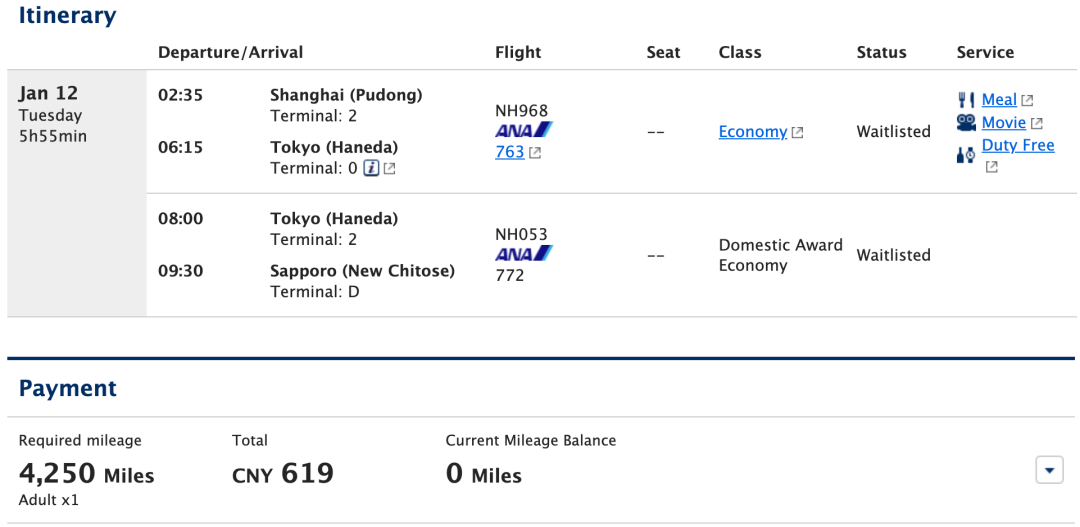Click external link icon beside terminal info

click(389, 168)
